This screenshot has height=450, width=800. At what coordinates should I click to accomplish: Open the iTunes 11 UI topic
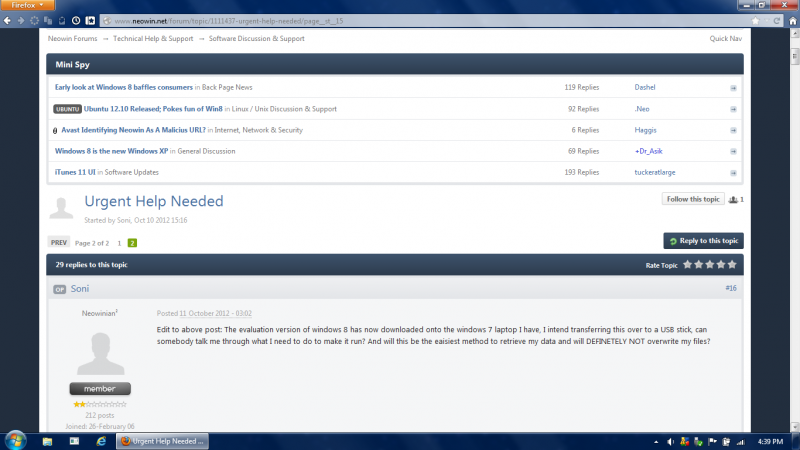pyautogui.click(x=75, y=172)
